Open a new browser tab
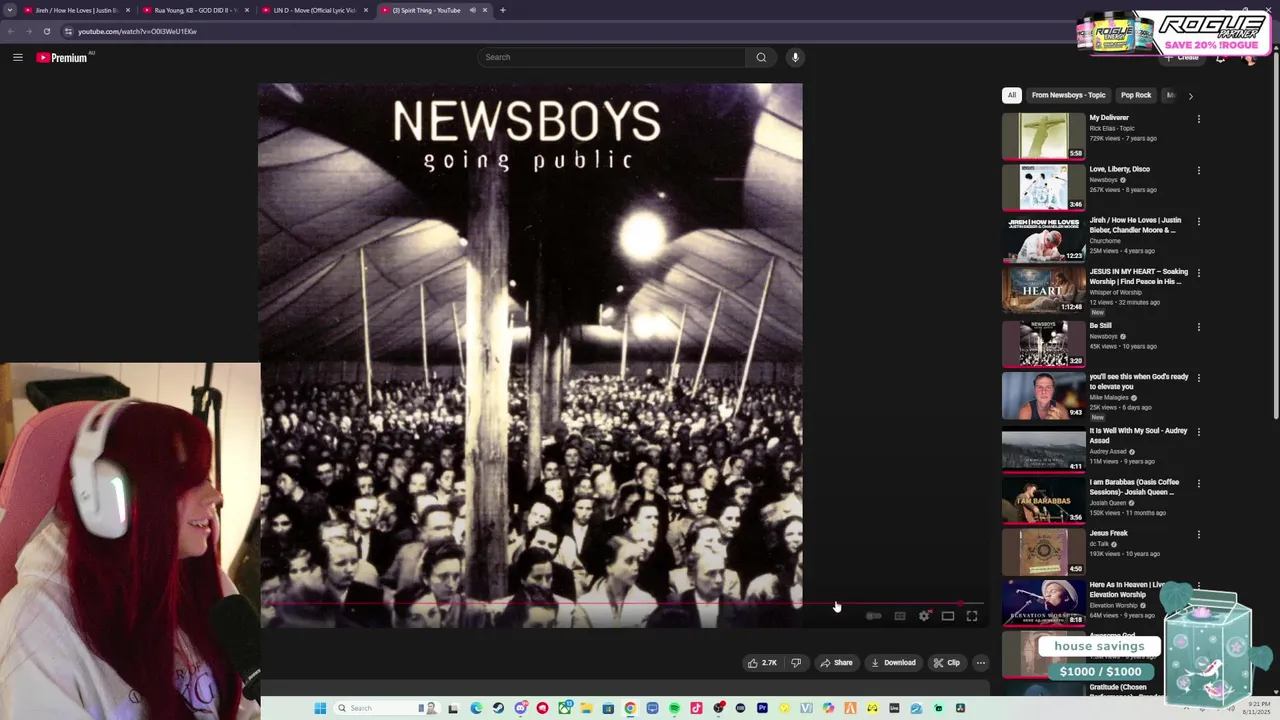The width and height of the screenshot is (1280, 720). (503, 10)
